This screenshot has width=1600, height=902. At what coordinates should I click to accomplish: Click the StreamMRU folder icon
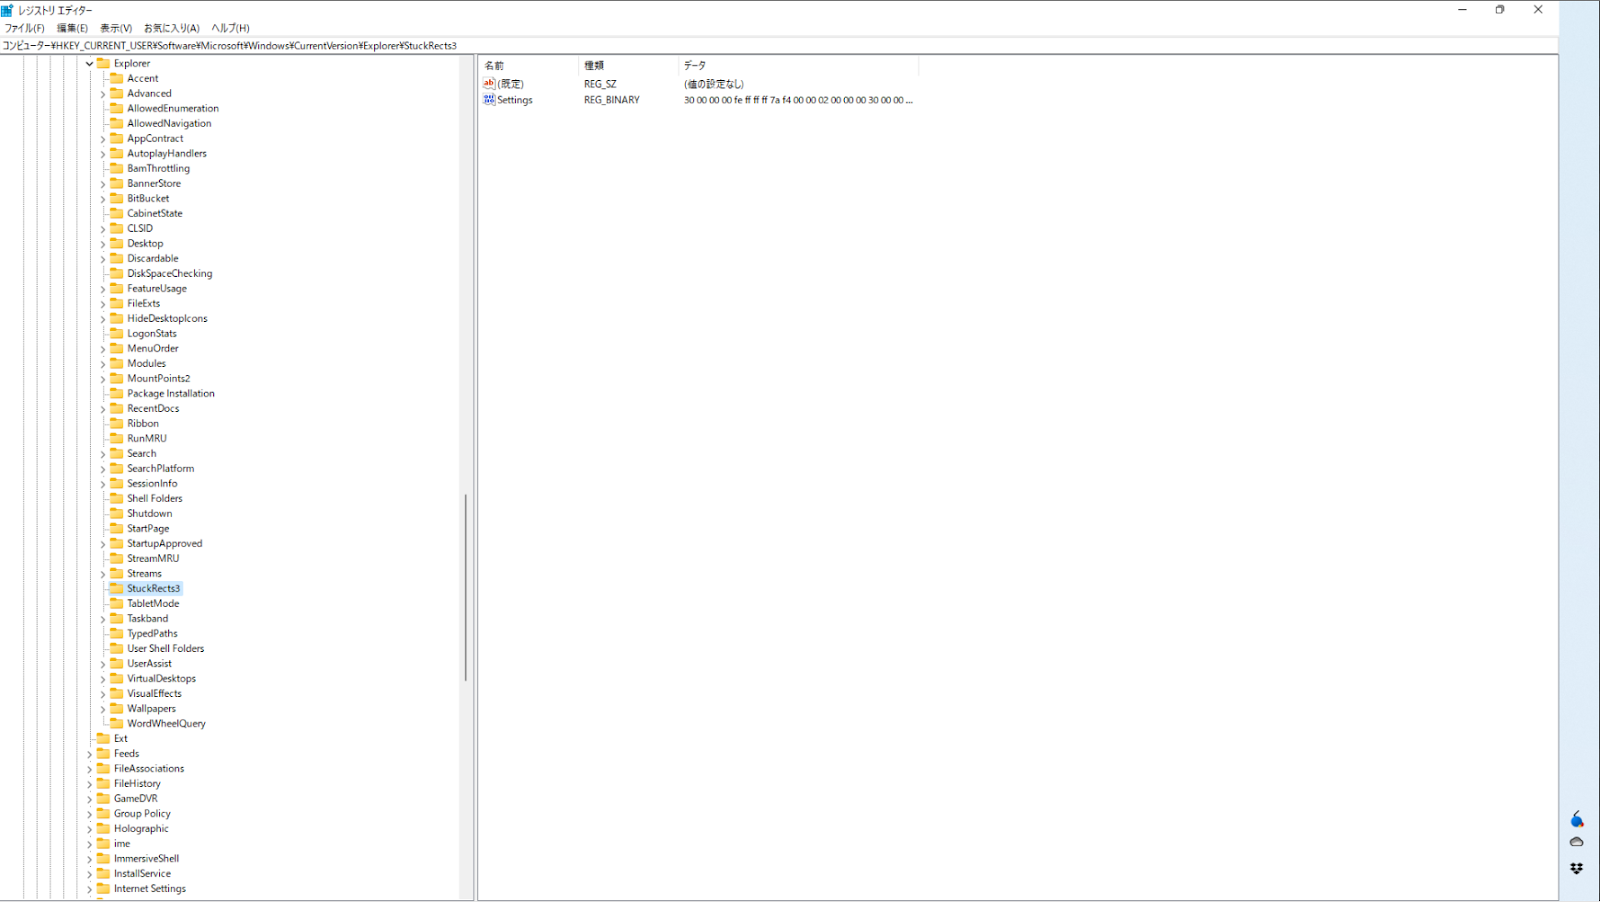click(117, 558)
